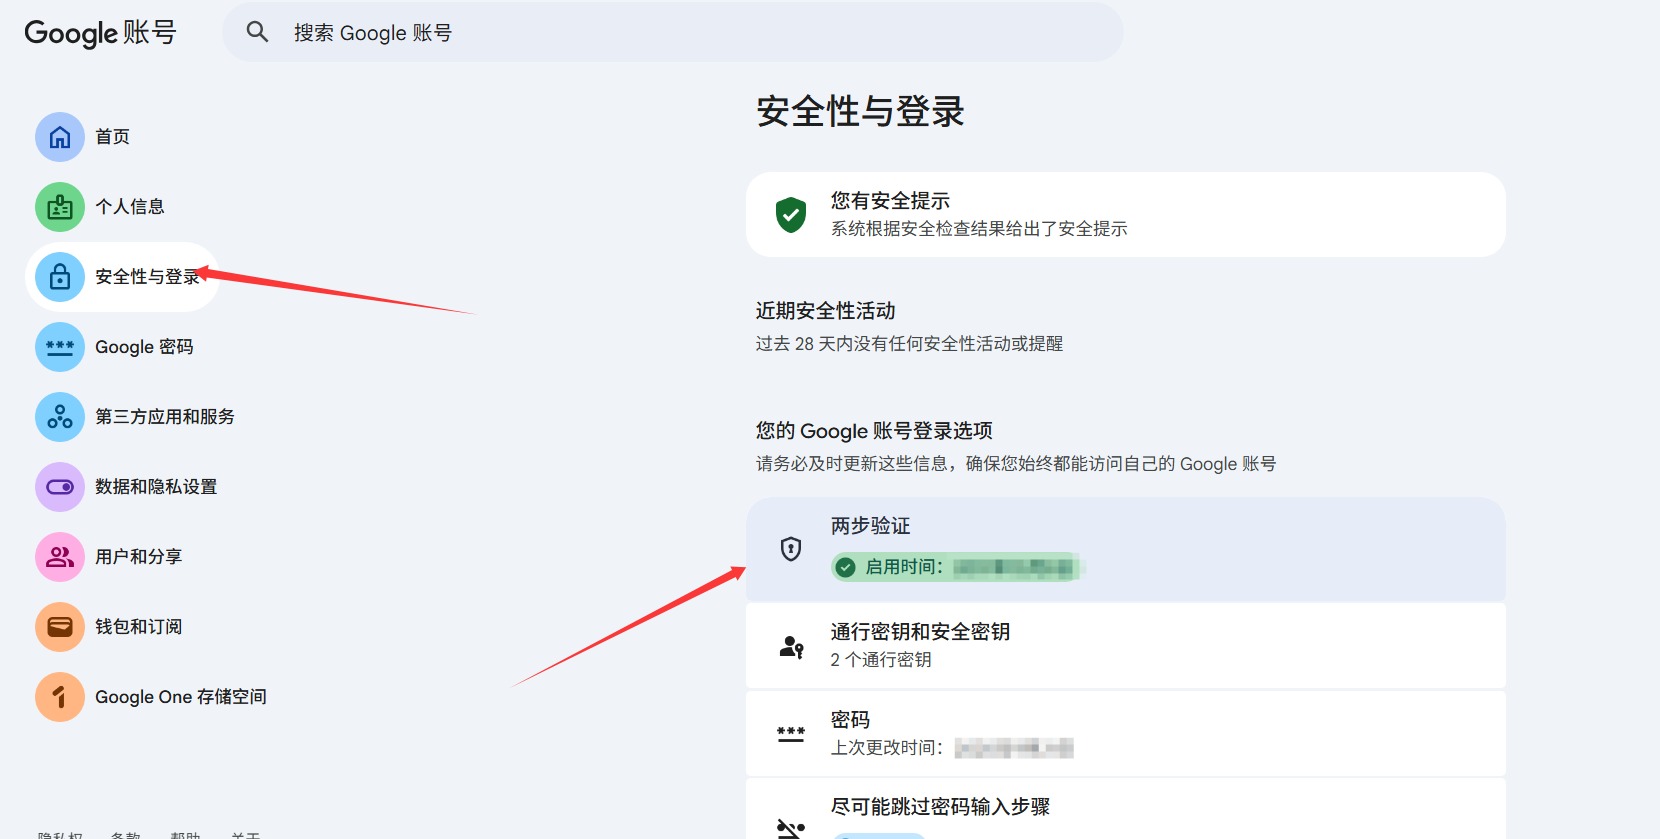Click the third-party apps (第三方应用和服务) icon
This screenshot has height=839, width=1660.
[x=60, y=417]
